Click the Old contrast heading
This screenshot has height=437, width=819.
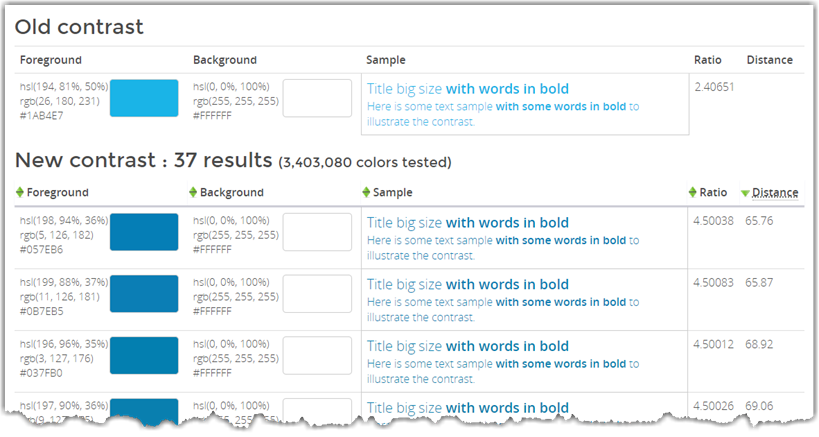tap(79, 27)
